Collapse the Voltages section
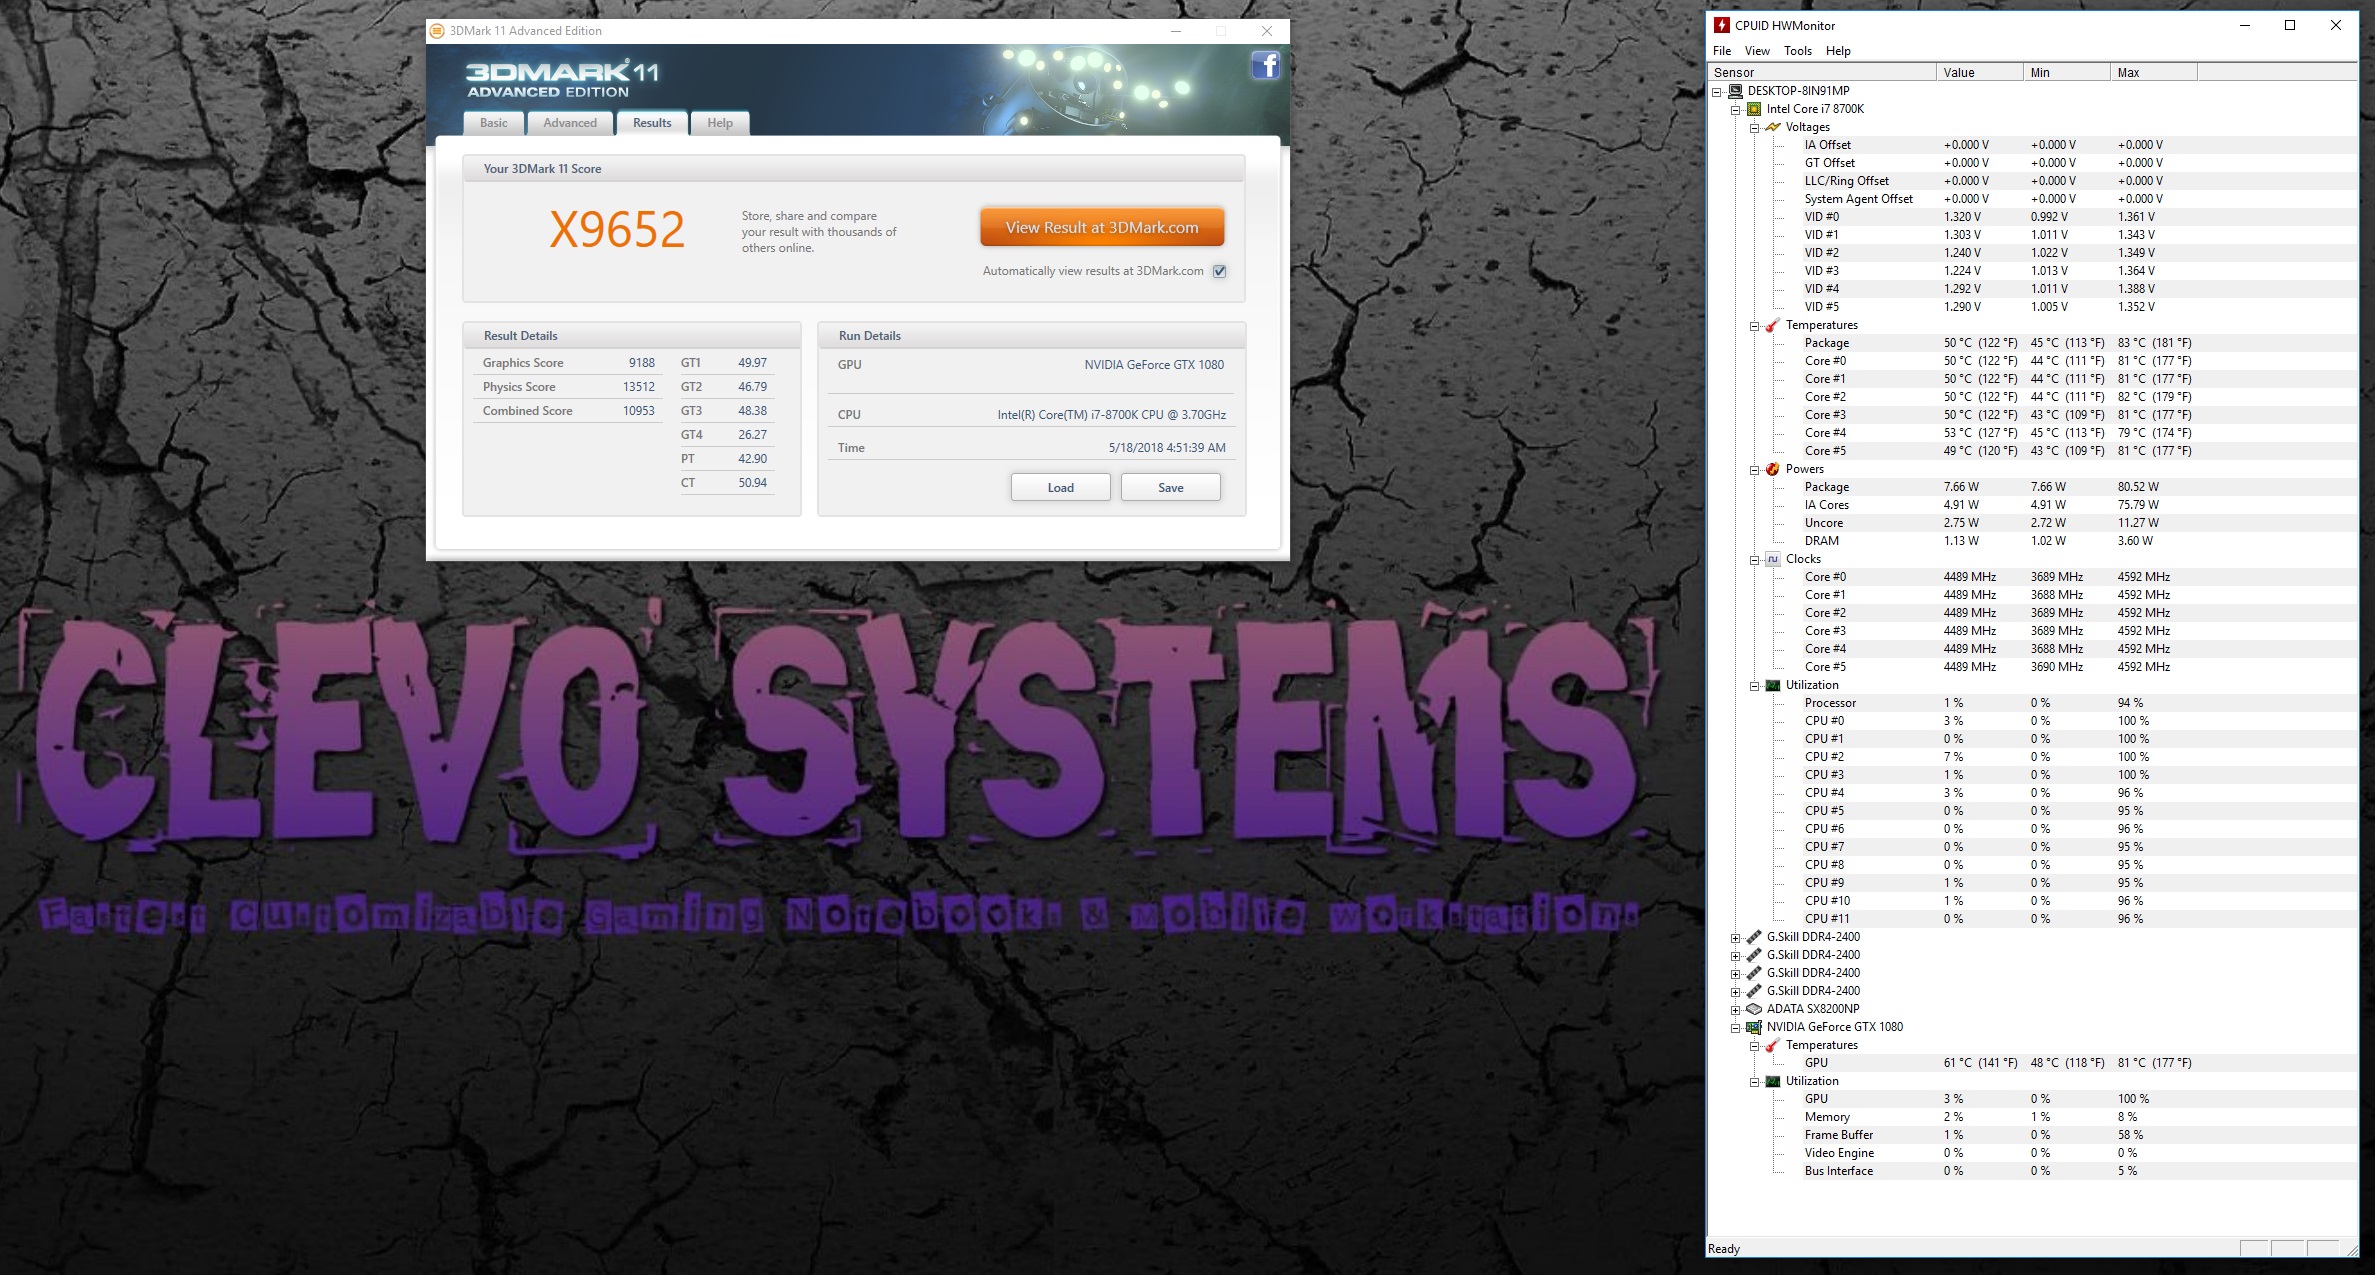 point(1755,128)
